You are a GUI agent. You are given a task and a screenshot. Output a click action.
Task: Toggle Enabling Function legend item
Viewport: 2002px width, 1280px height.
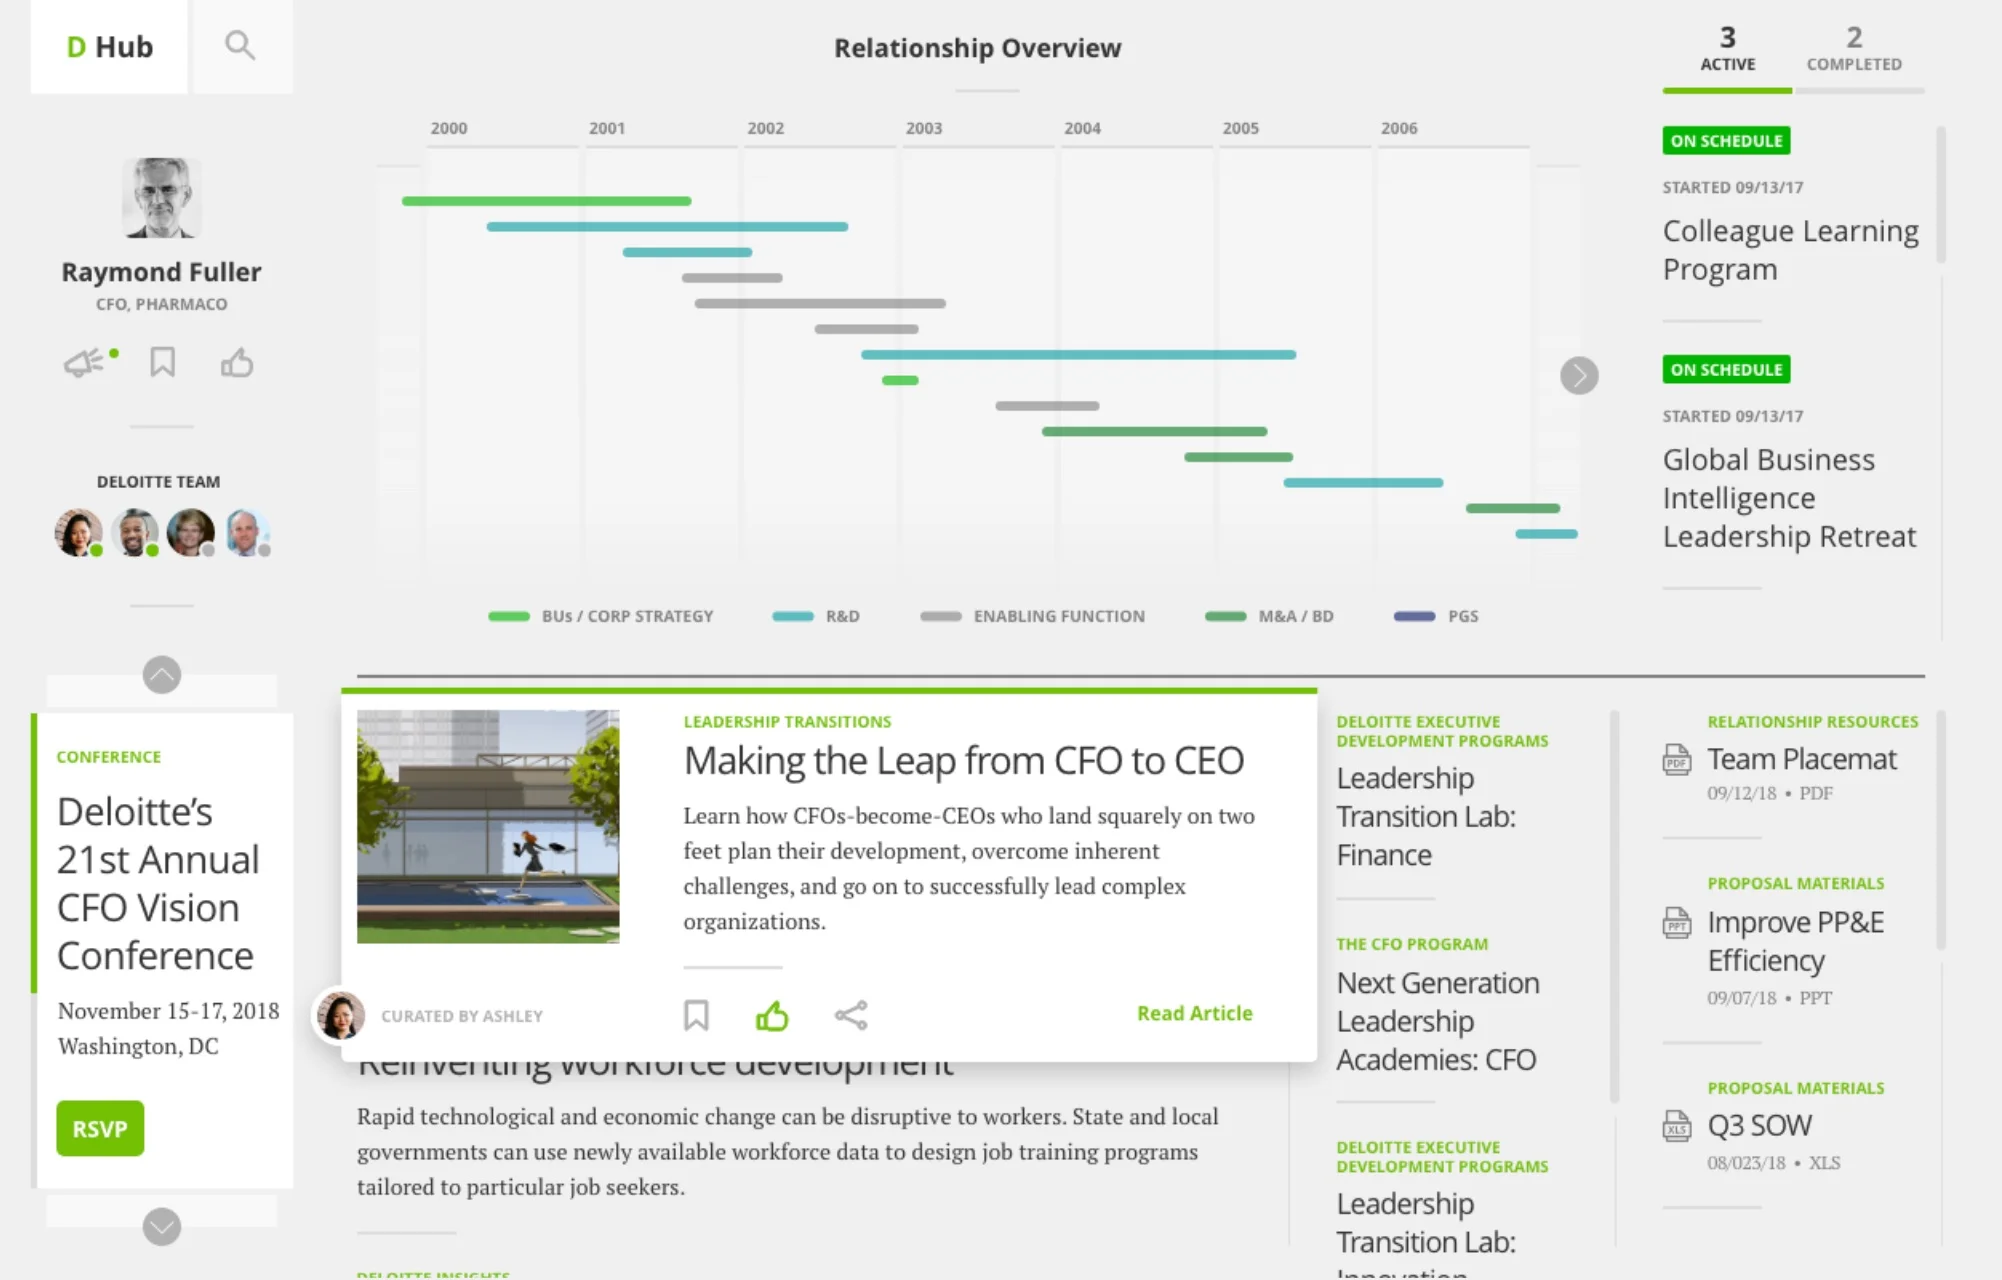[x=1032, y=616]
